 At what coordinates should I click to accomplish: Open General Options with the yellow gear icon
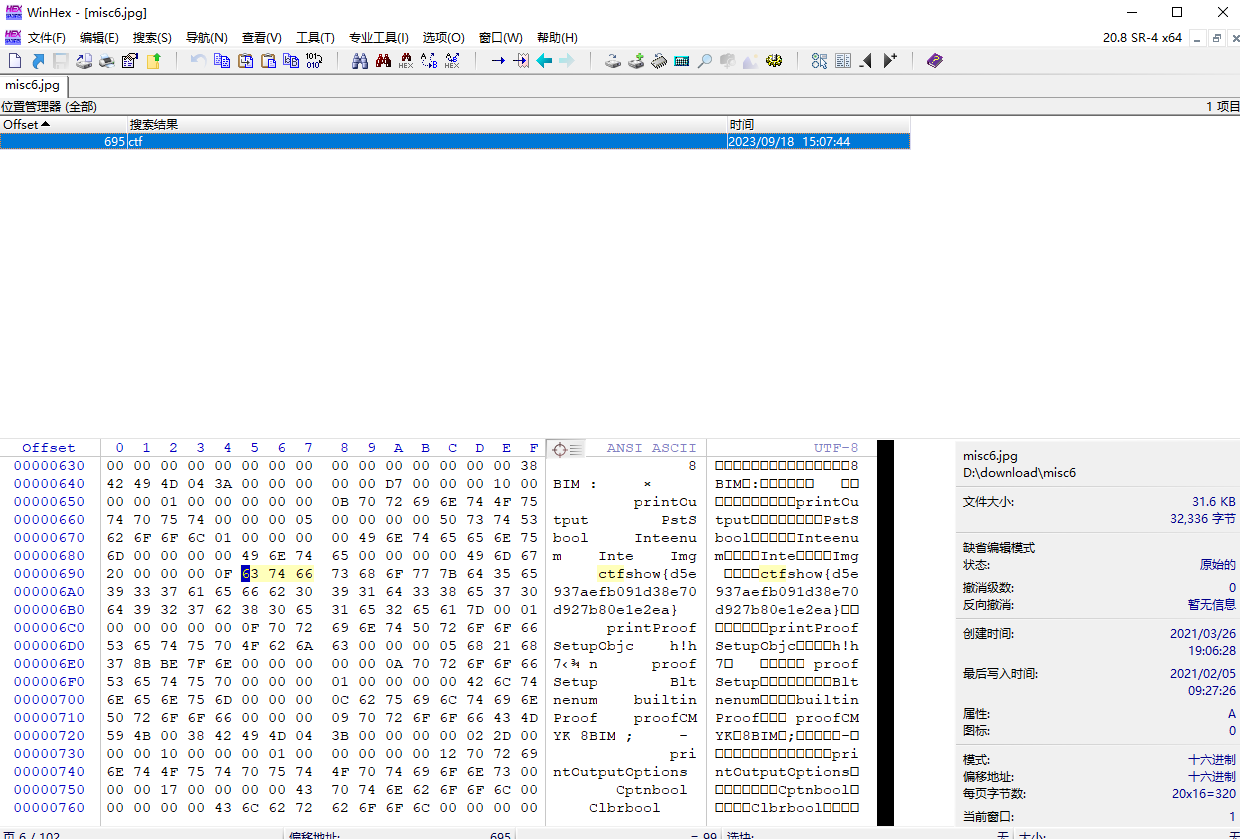click(x=774, y=61)
